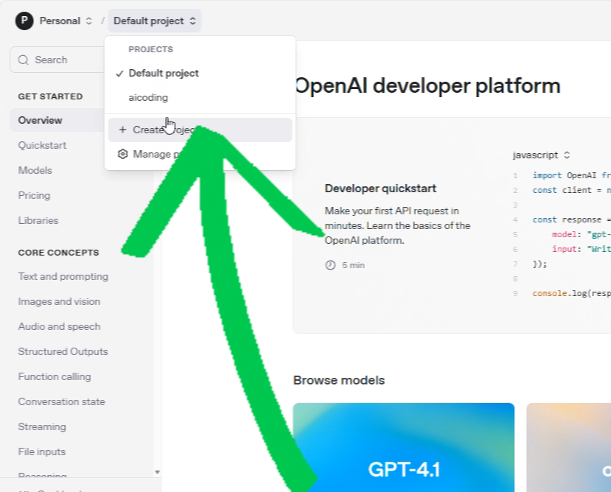Select the checked Default project entry
The image size is (611, 492).
tap(200, 73)
